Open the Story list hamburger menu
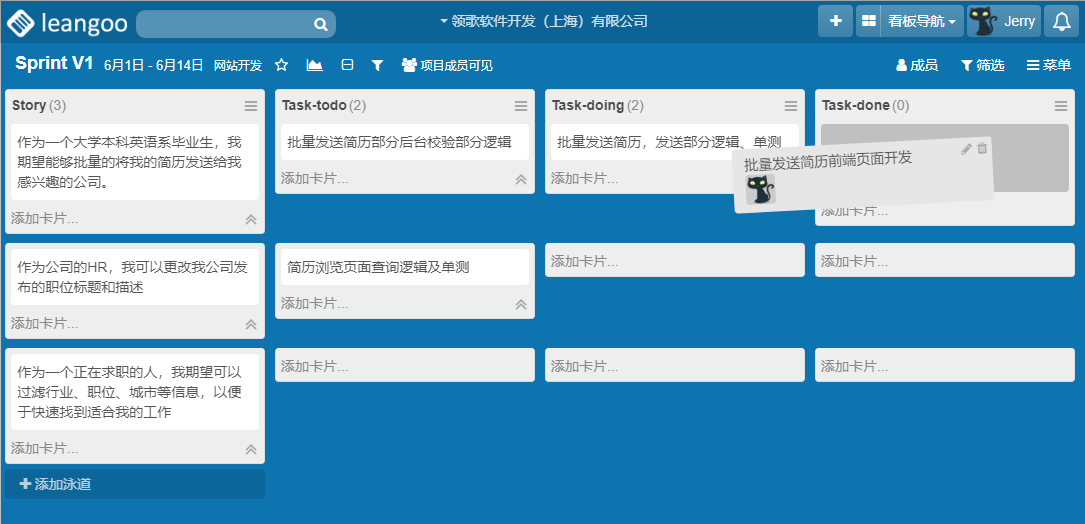 pyautogui.click(x=251, y=106)
